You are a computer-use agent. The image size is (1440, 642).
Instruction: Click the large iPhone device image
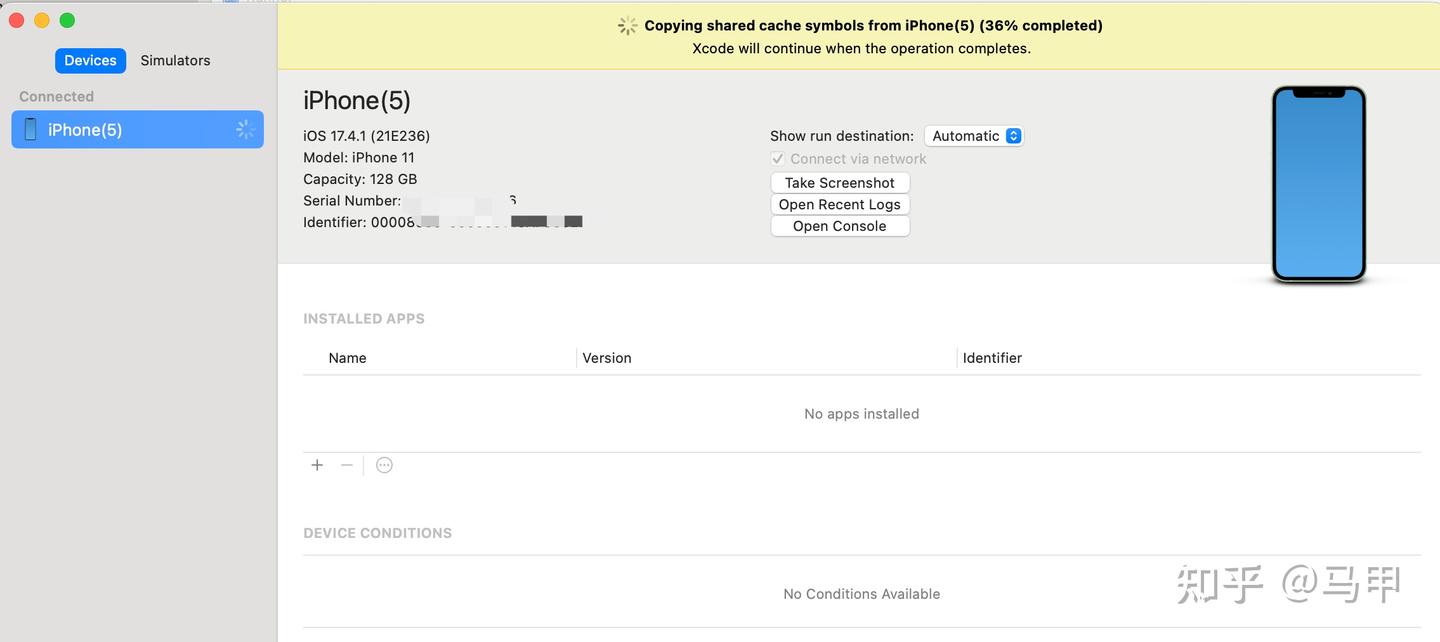pyautogui.click(x=1318, y=184)
